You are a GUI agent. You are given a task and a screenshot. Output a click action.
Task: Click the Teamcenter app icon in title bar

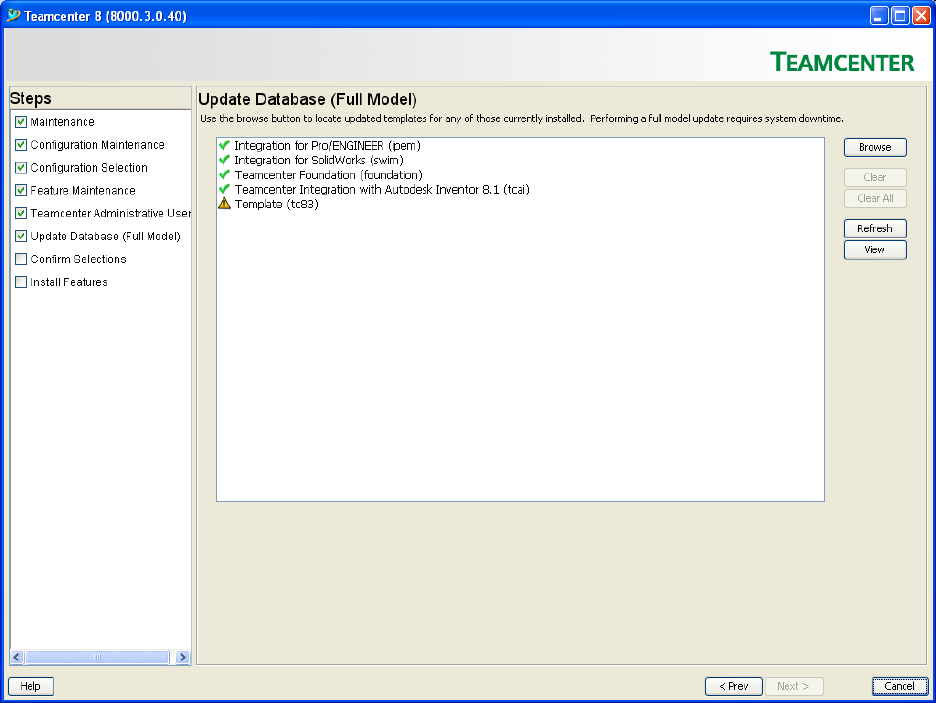coord(13,16)
